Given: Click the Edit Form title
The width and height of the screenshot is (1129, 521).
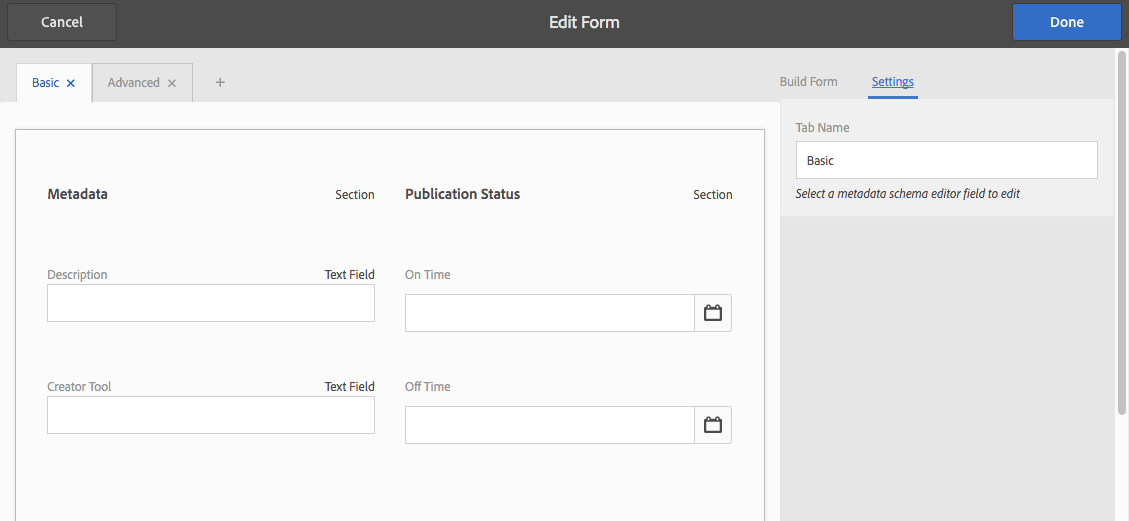Looking at the screenshot, I should (x=584, y=22).
